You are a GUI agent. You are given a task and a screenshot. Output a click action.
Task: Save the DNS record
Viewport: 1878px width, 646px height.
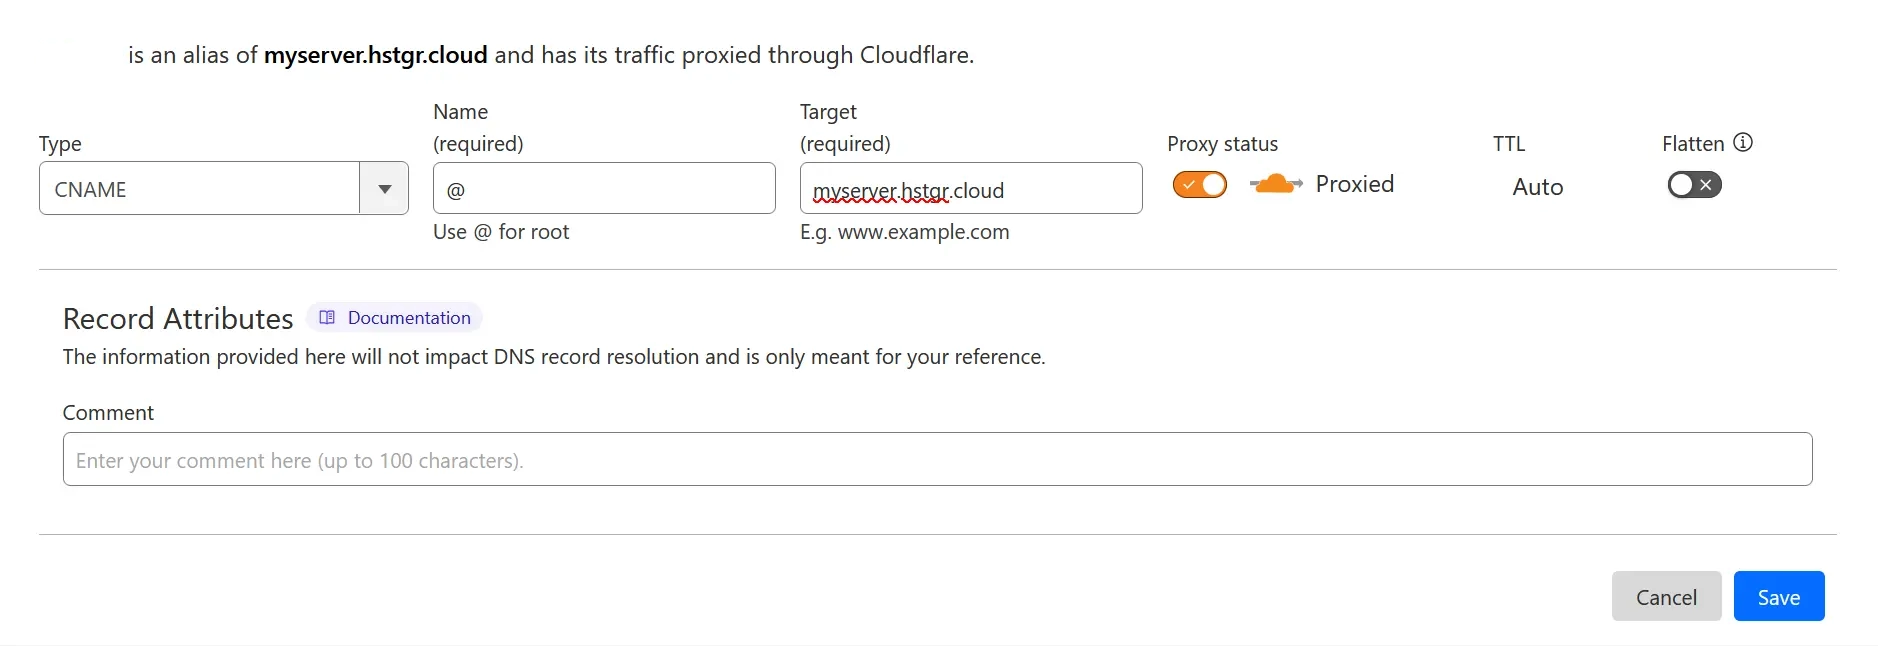tap(1778, 595)
